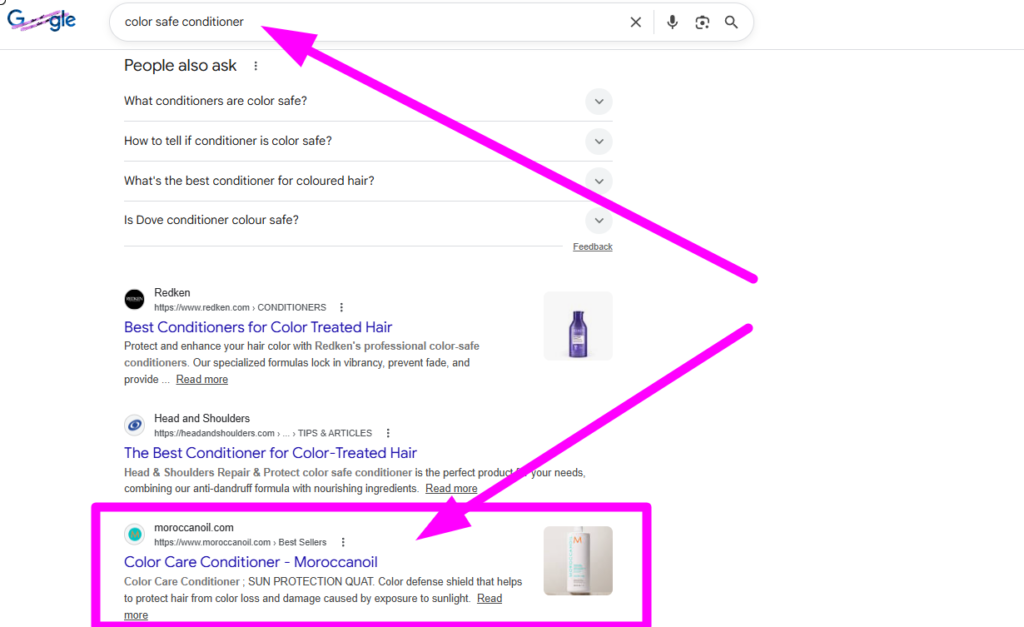This screenshot has height=627, width=1024.
Task: Click the Feedback link
Action: [592, 246]
